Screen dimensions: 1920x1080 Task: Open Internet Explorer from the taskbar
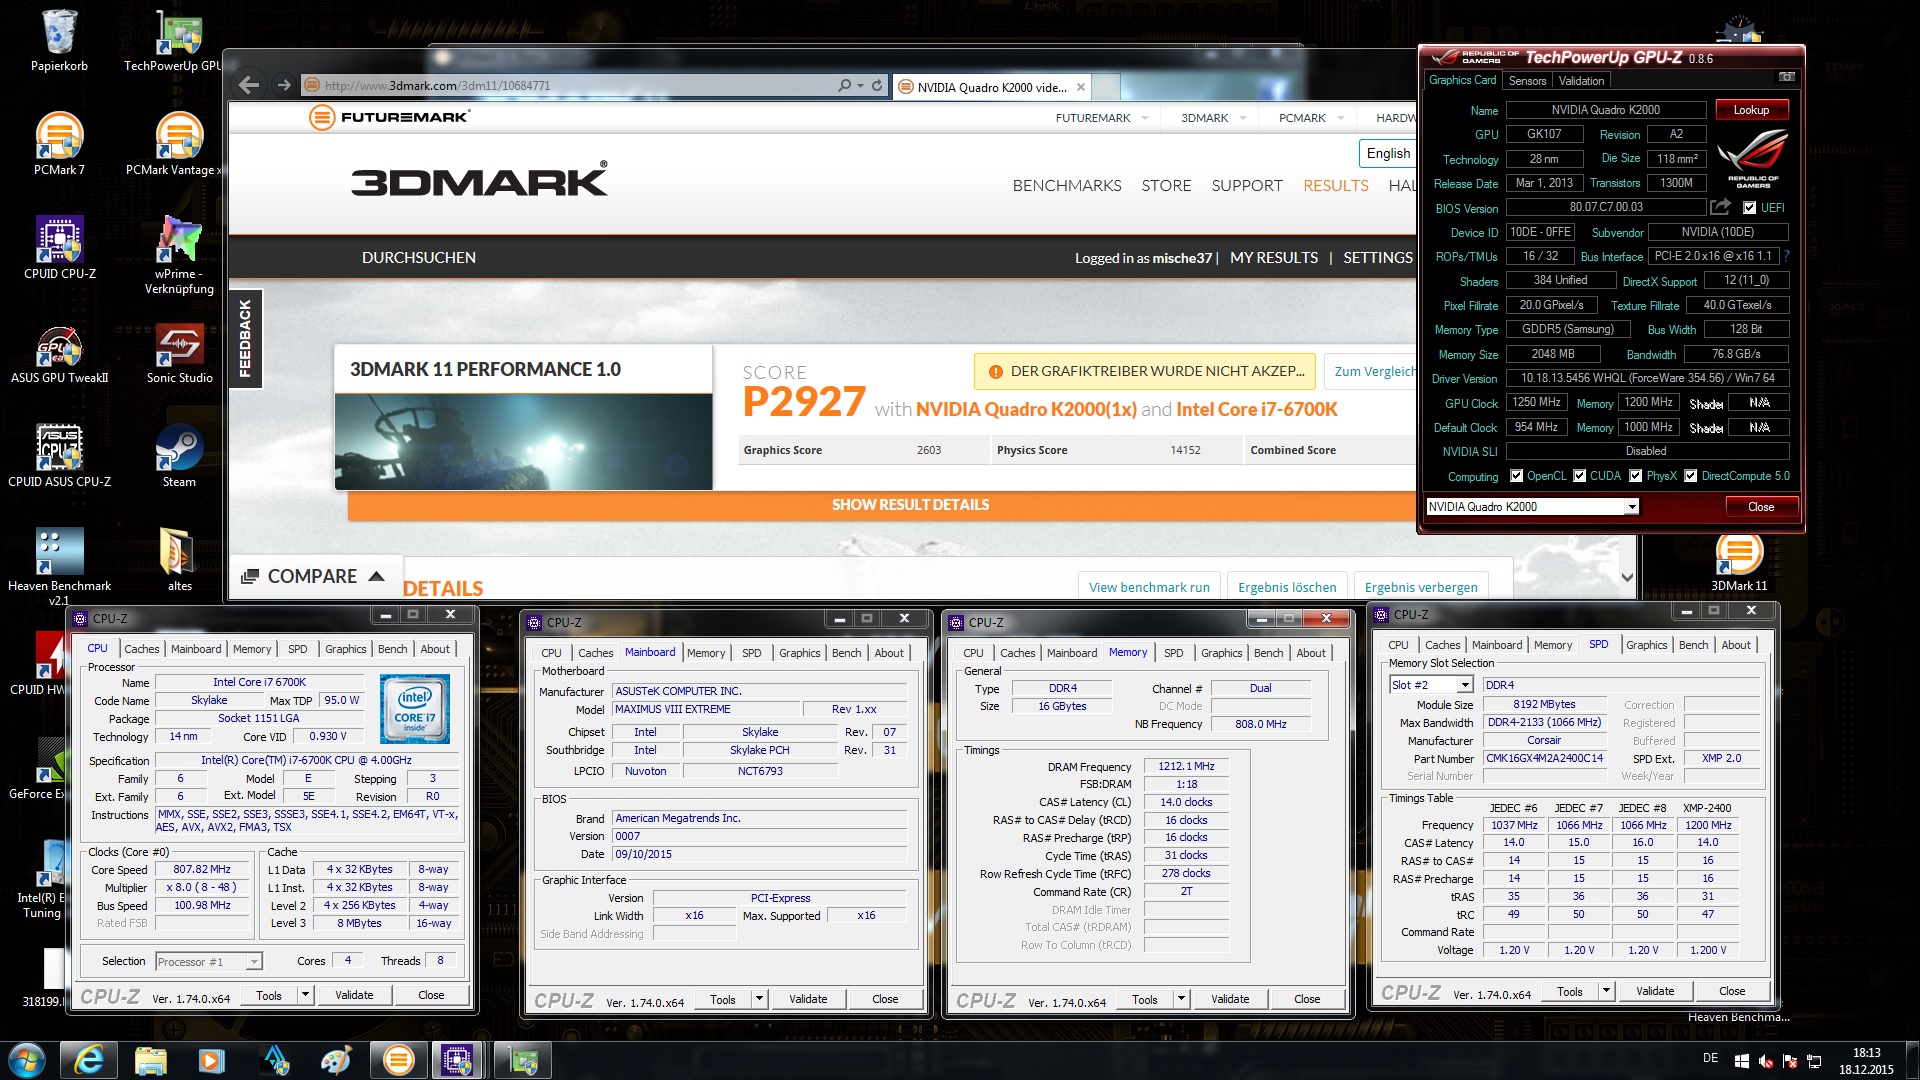tap(89, 1059)
